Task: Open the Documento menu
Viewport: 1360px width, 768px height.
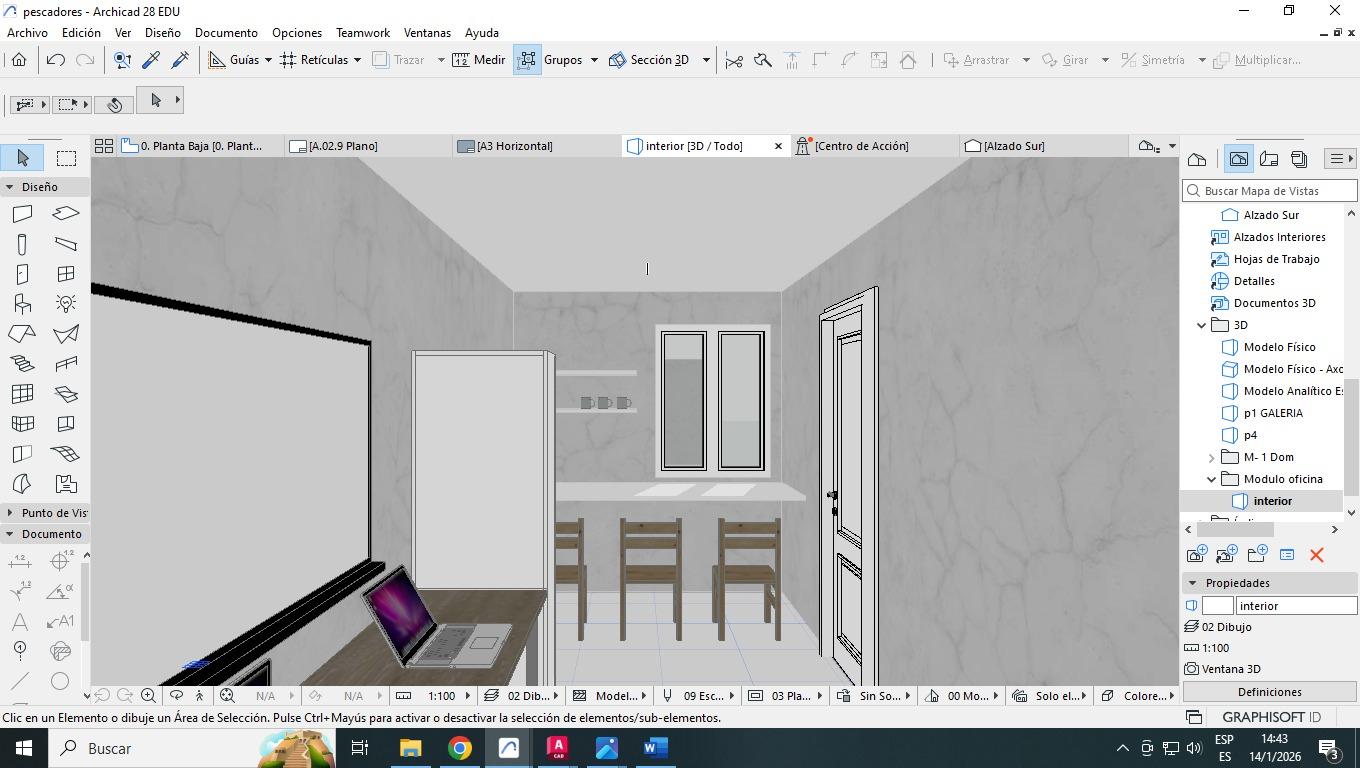Action: pos(226,33)
